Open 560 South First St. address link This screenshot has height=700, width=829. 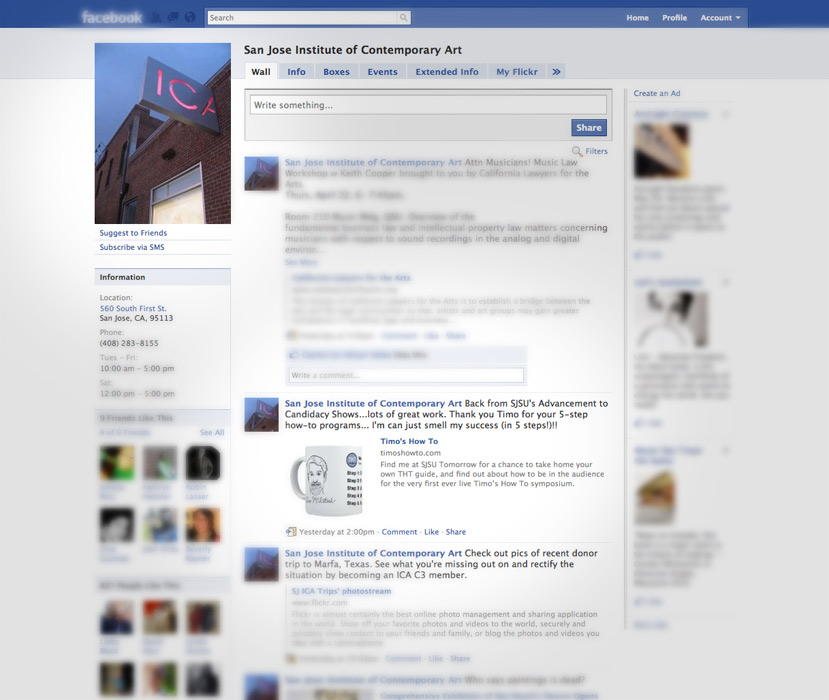(x=133, y=308)
